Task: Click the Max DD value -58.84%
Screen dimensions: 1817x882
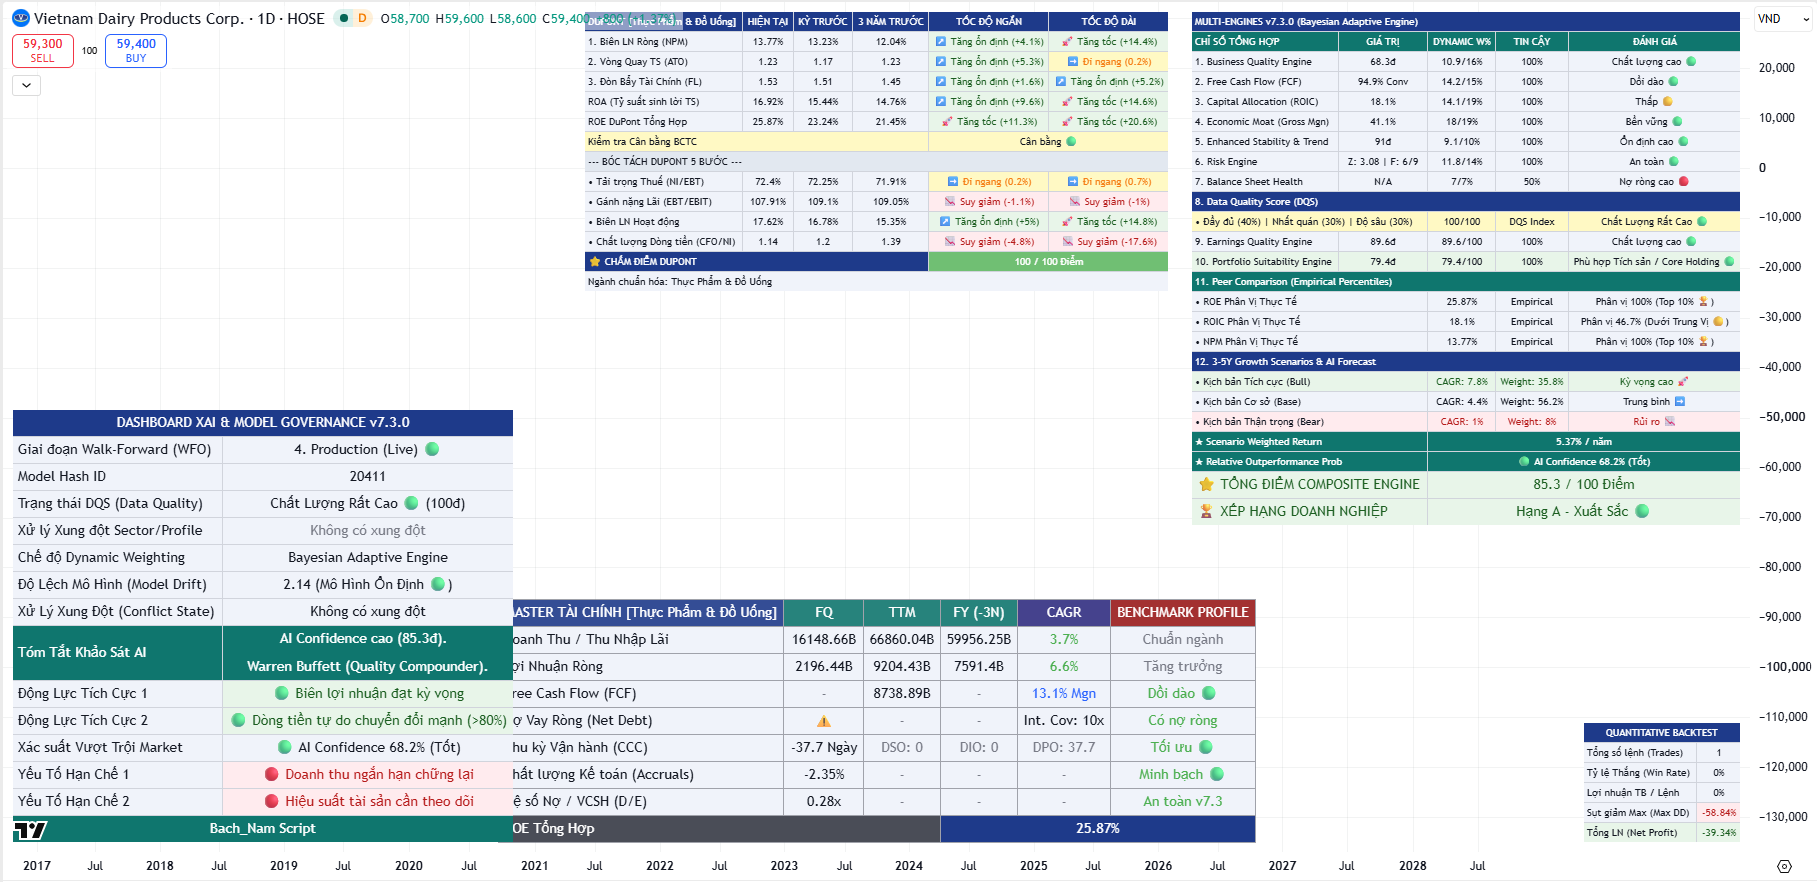Action: [1719, 813]
